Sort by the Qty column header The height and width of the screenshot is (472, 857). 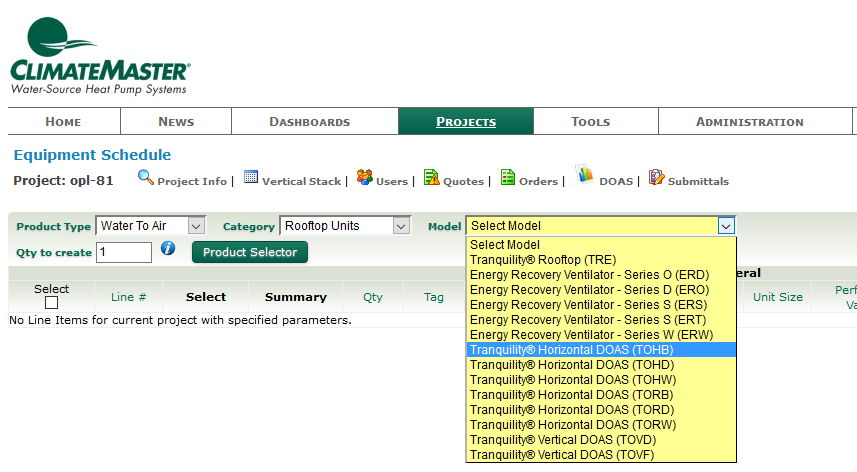coord(373,297)
